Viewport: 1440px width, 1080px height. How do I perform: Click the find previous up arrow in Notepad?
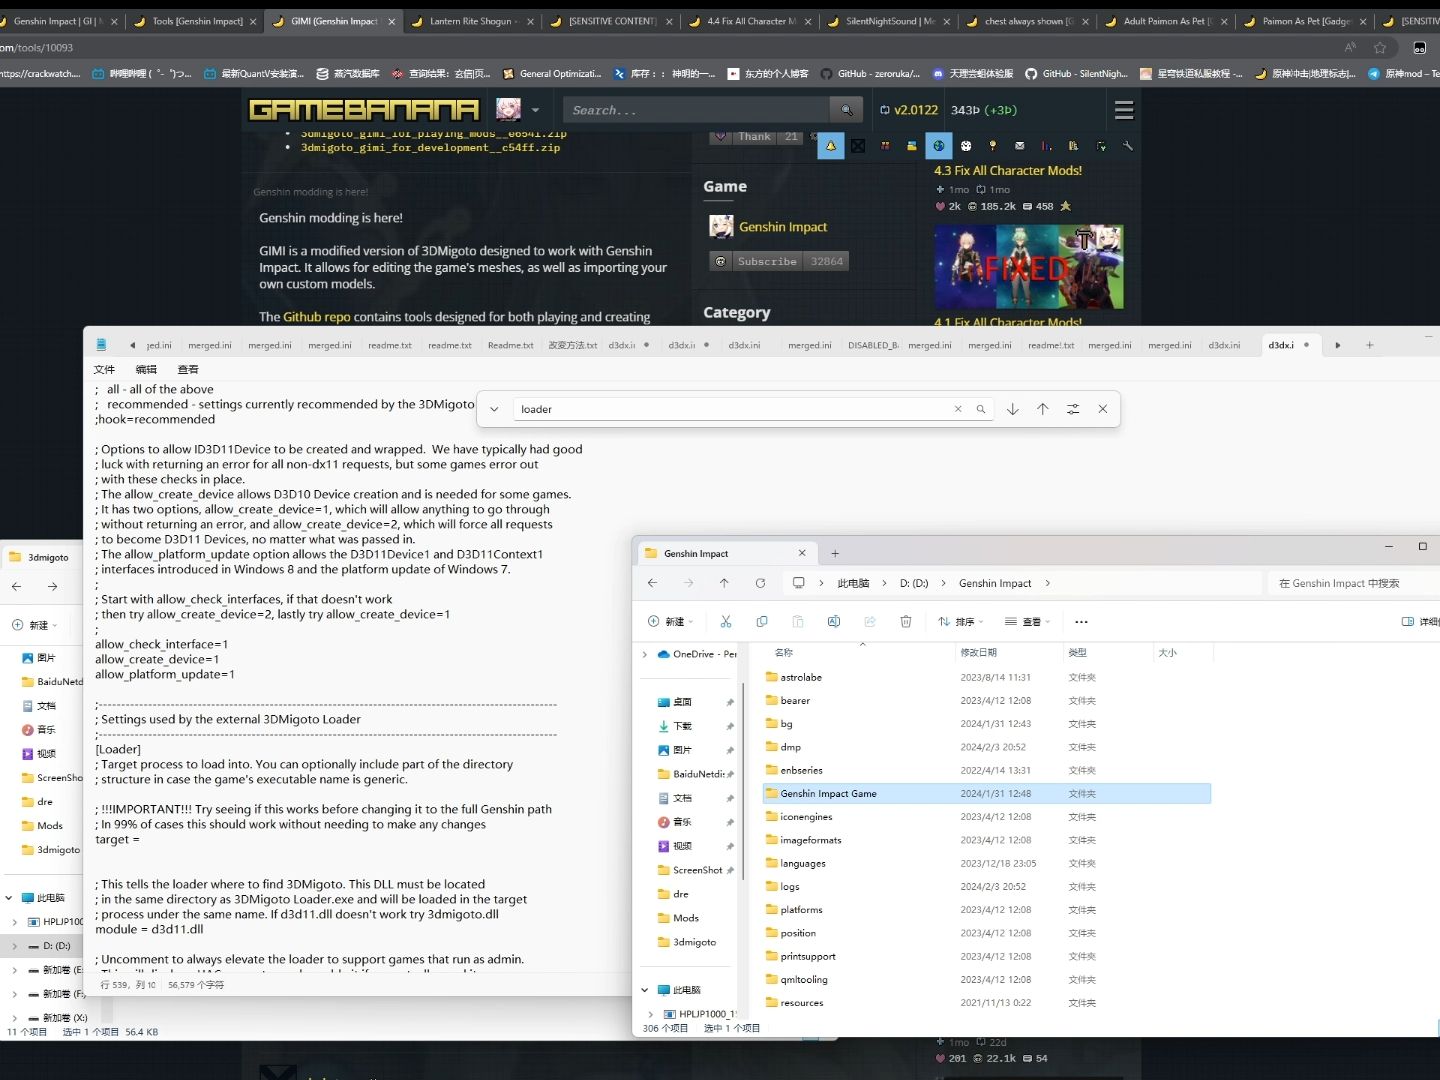click(x=1043, y=409)
